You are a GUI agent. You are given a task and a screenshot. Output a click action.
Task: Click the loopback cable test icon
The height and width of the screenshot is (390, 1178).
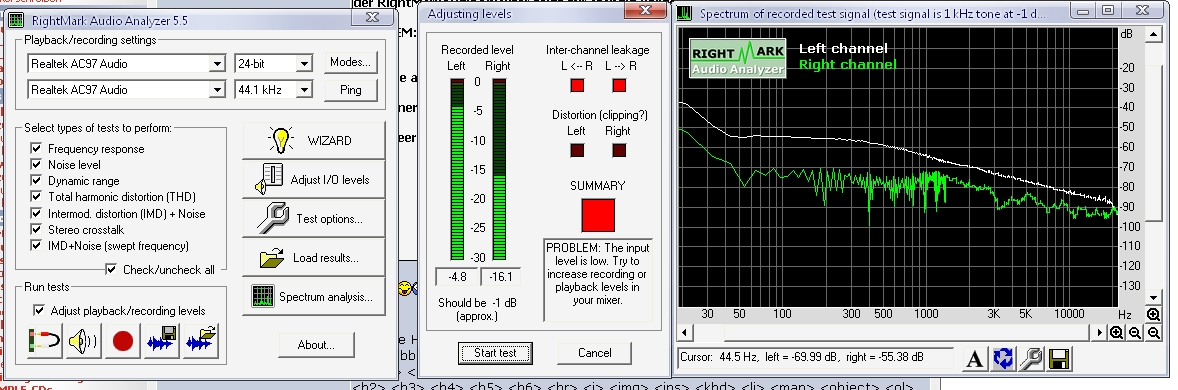44,341
